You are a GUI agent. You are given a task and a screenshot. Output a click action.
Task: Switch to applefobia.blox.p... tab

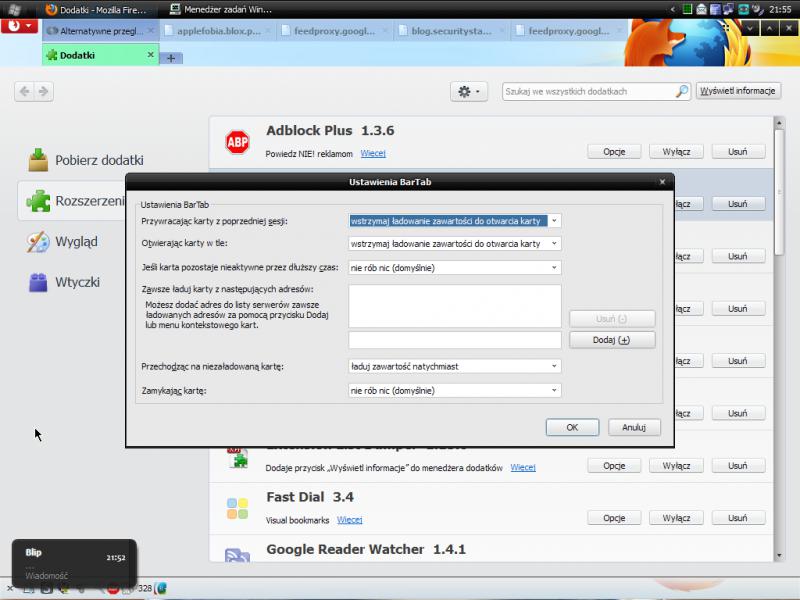(218, 31)
